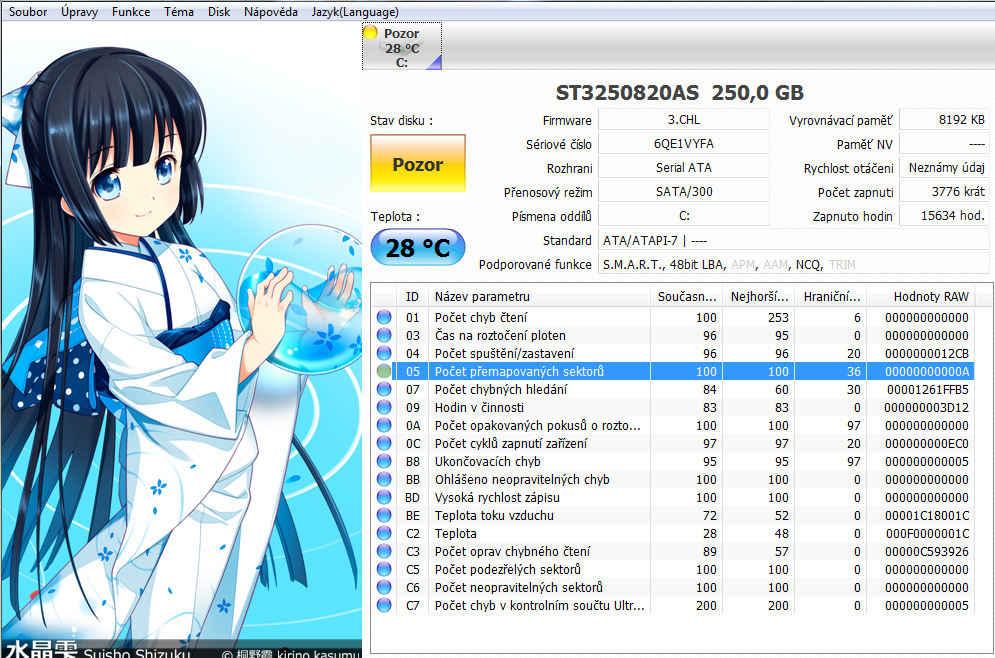Select the Ukončovacích chyb row name
This screenshot has width=995, height=658.
487,461
